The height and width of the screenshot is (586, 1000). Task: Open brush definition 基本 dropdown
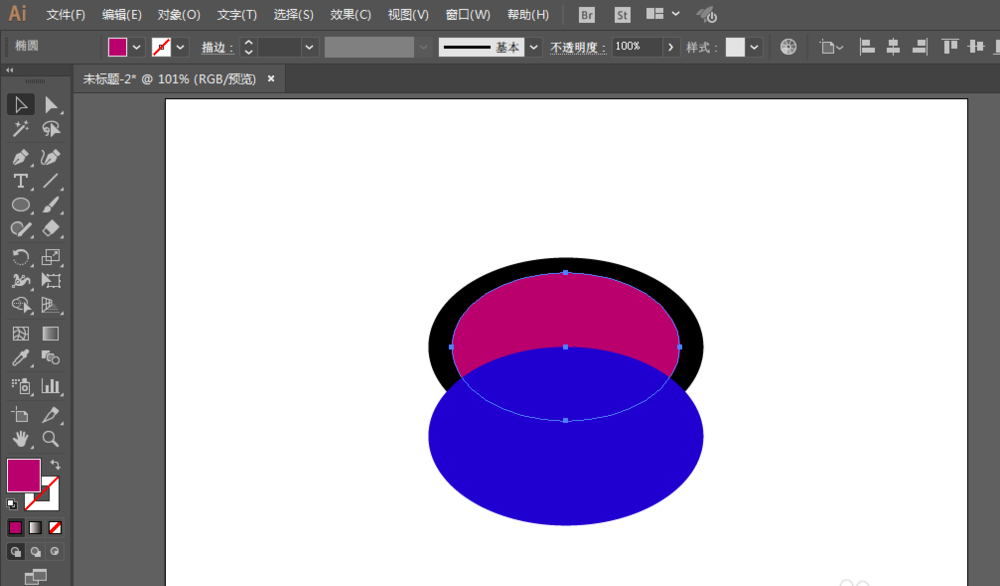[534, 47]
